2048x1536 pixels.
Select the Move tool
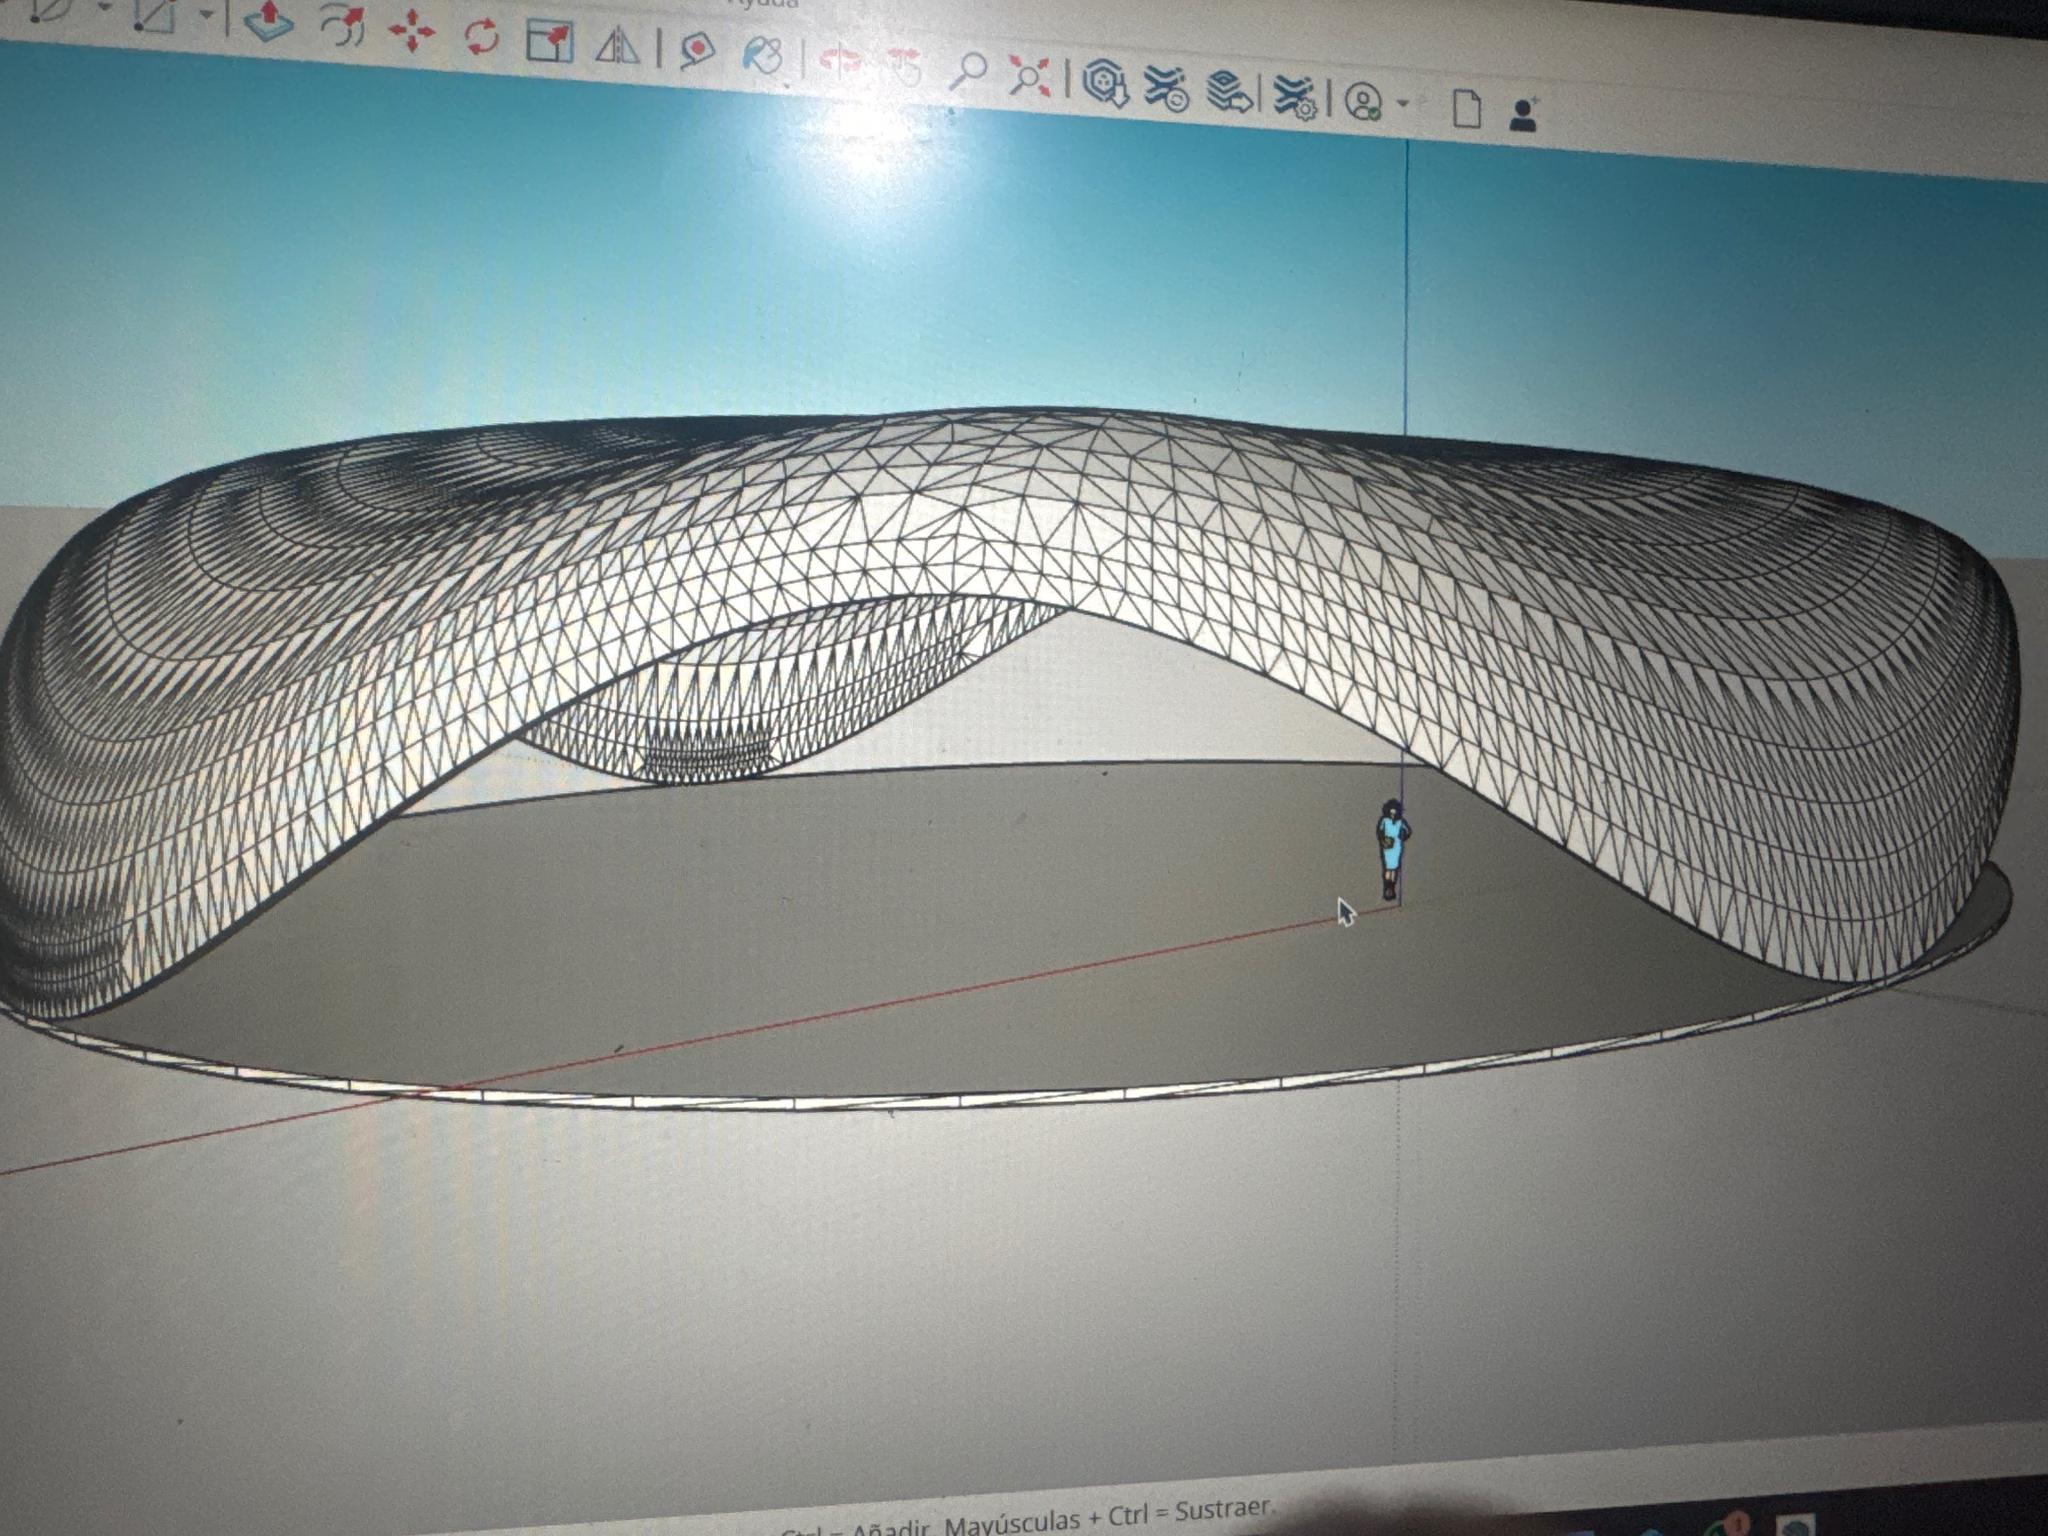click(x=411, y=33)
